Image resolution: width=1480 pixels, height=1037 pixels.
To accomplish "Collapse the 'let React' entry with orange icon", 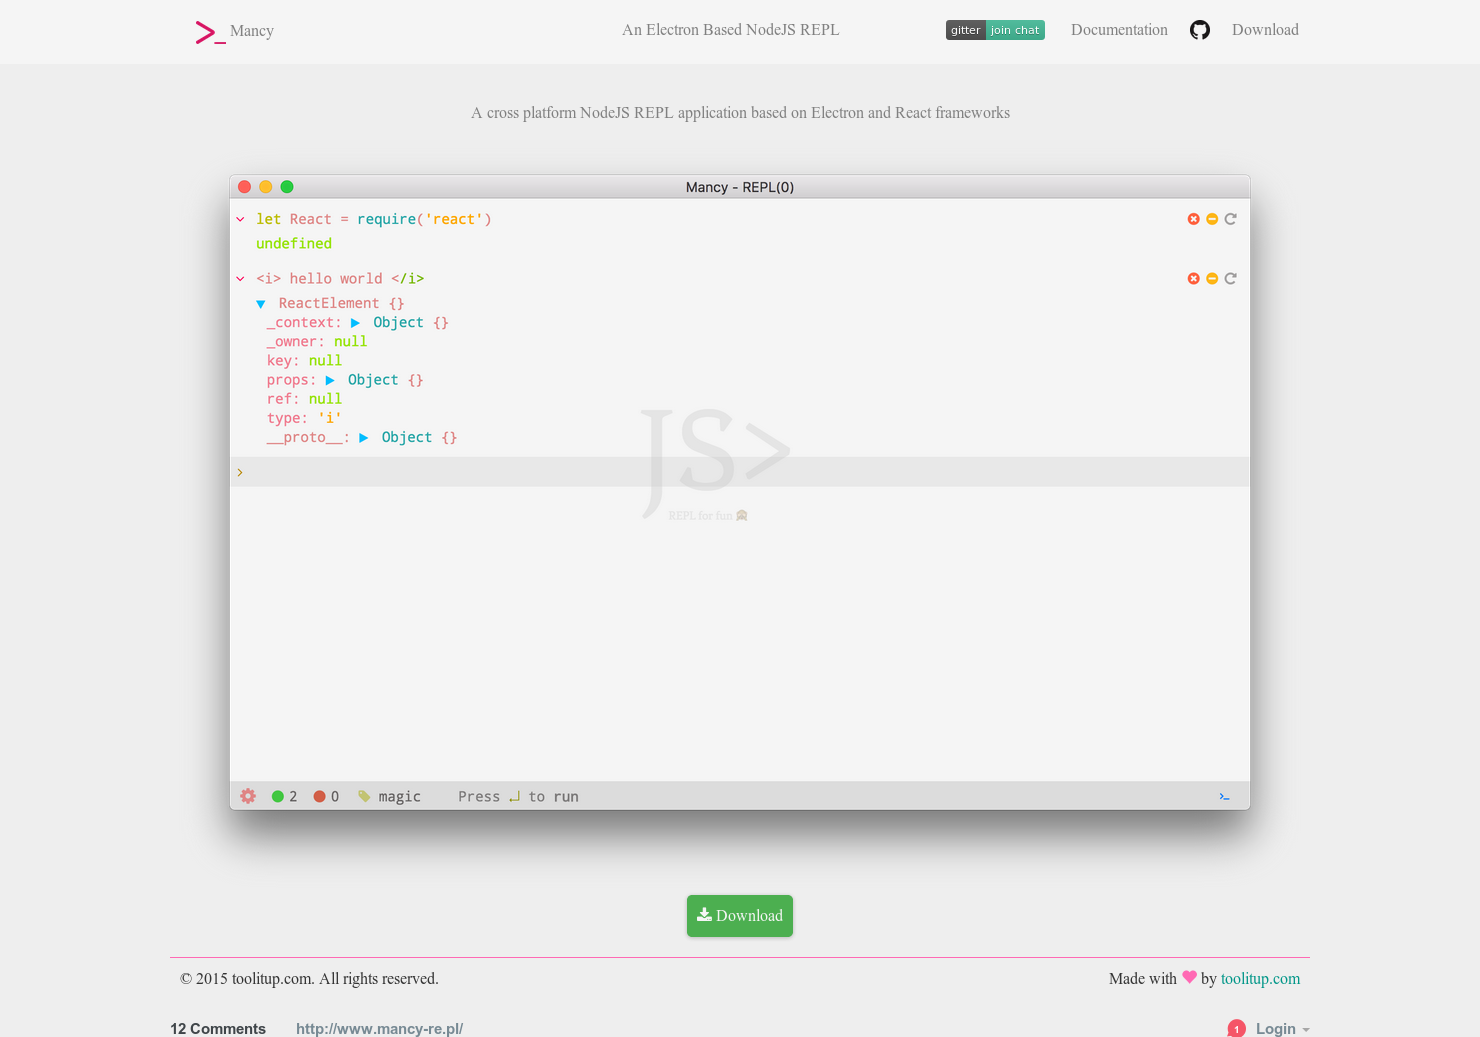I will coord(1212,219).
